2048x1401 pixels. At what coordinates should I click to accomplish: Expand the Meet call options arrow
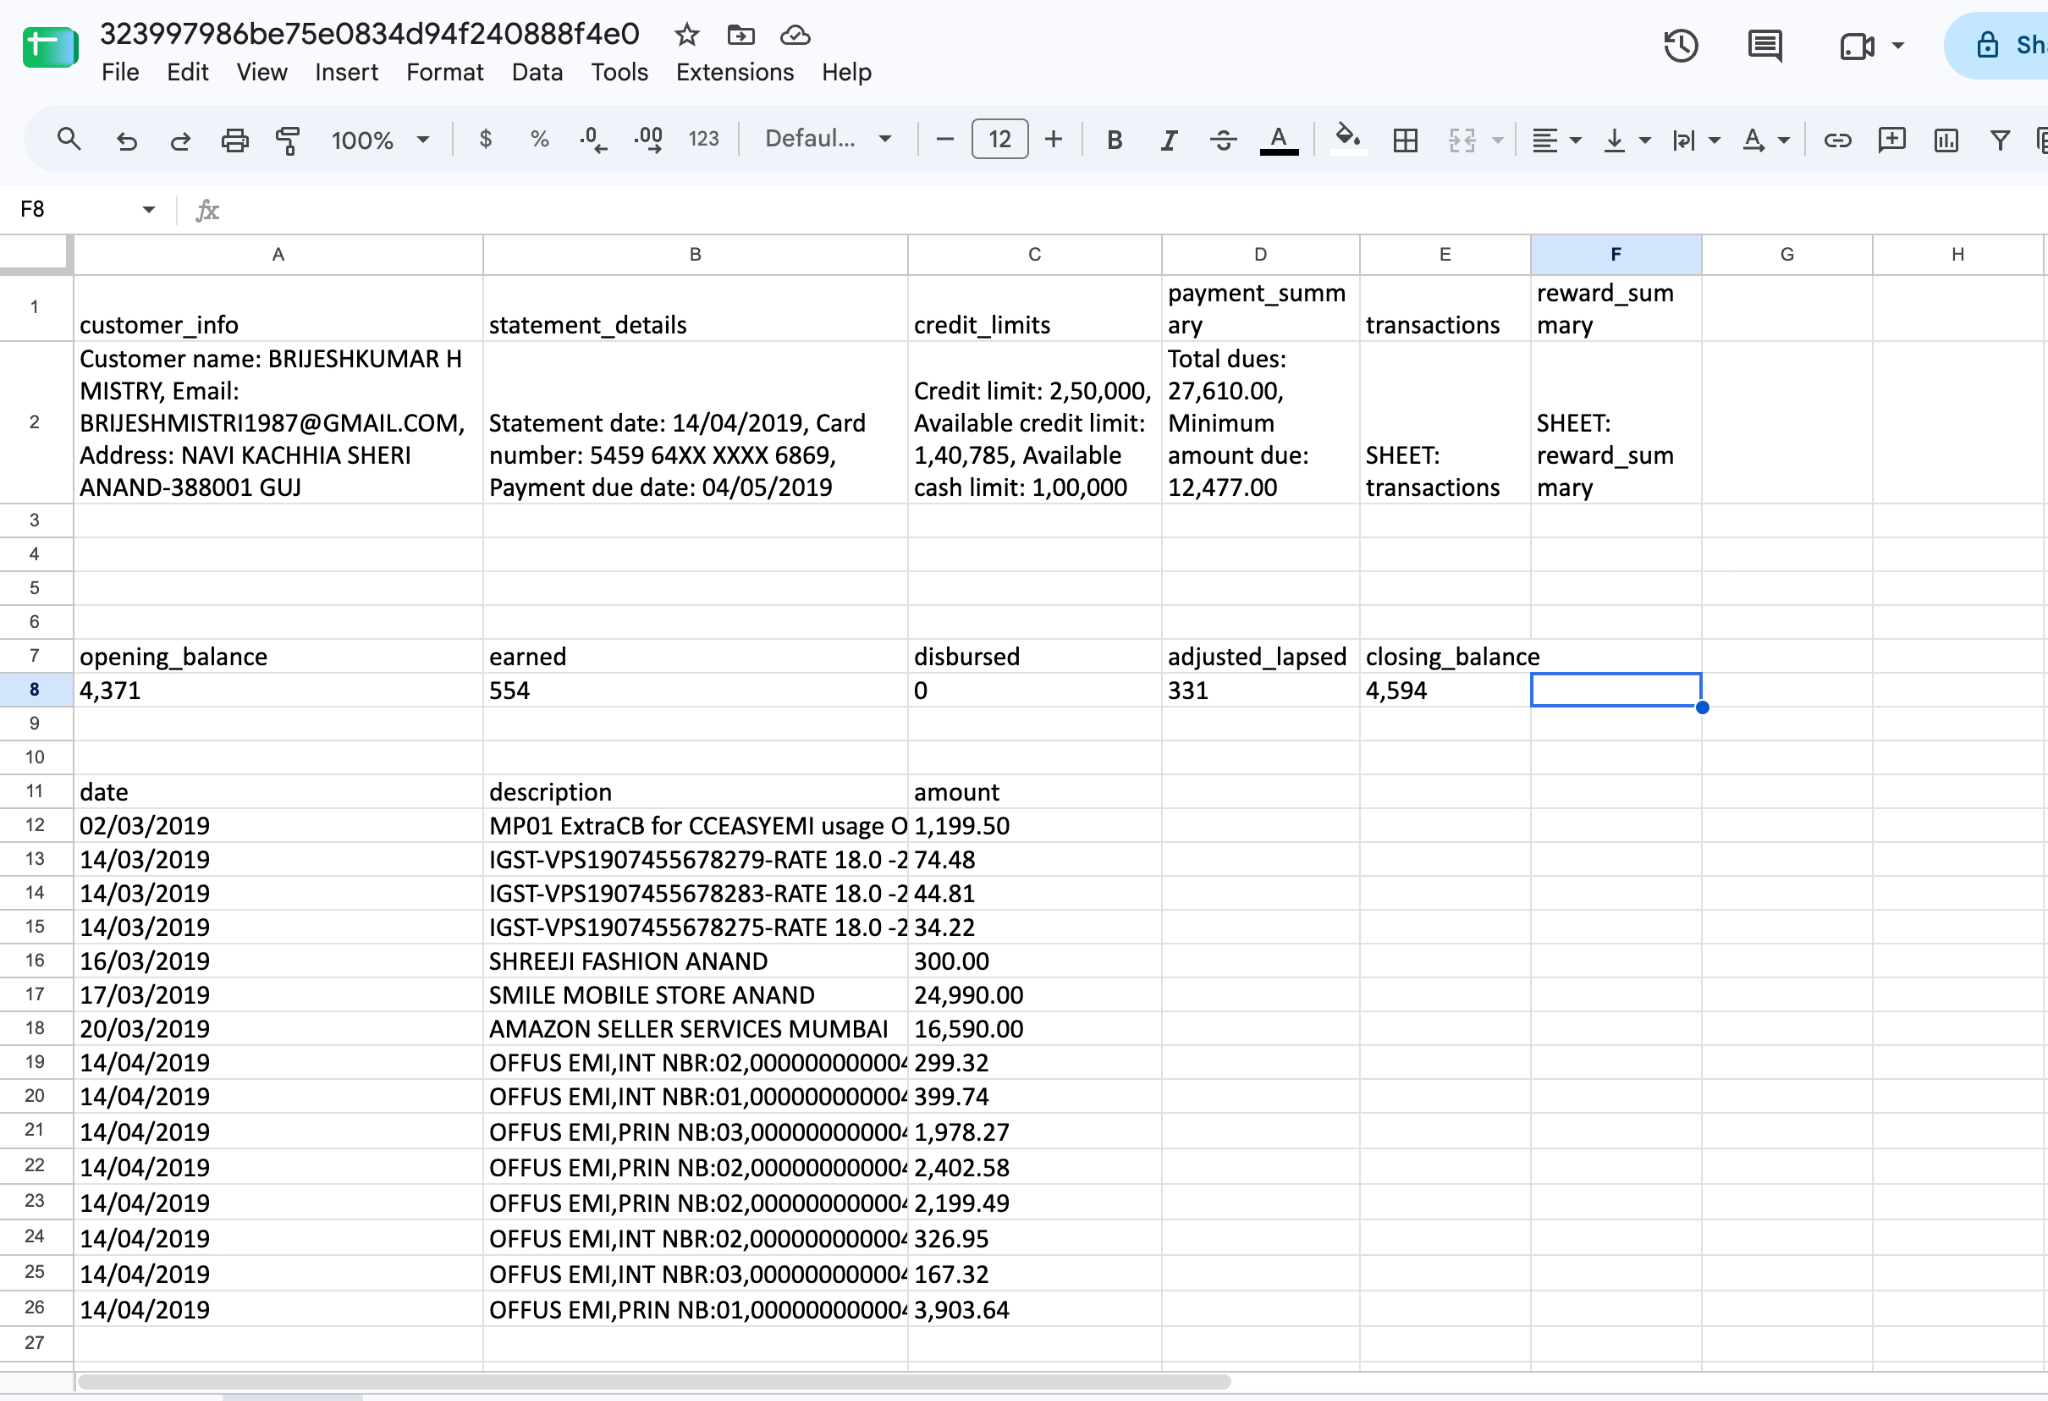click(x=1898, y=46)
